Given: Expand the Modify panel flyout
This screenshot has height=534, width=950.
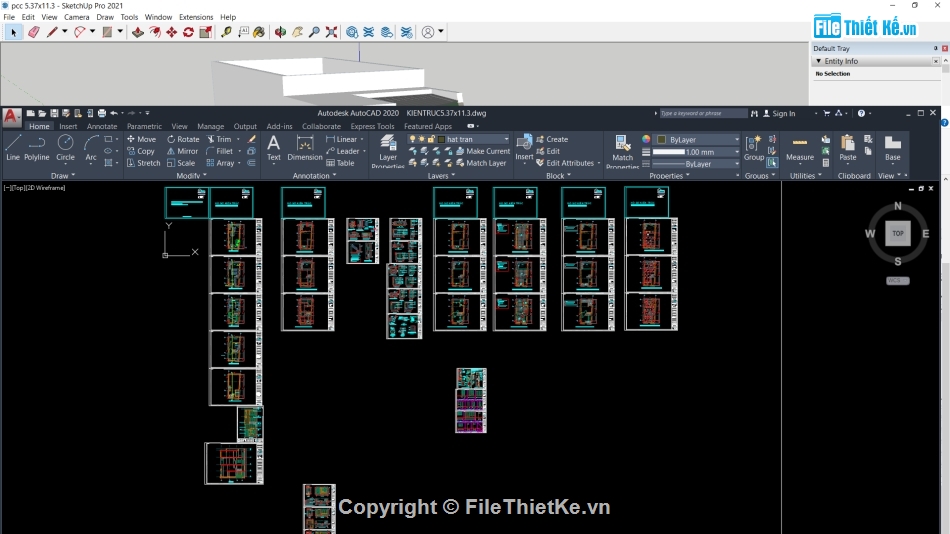Looking at the screenshot, I should point(191,176).
